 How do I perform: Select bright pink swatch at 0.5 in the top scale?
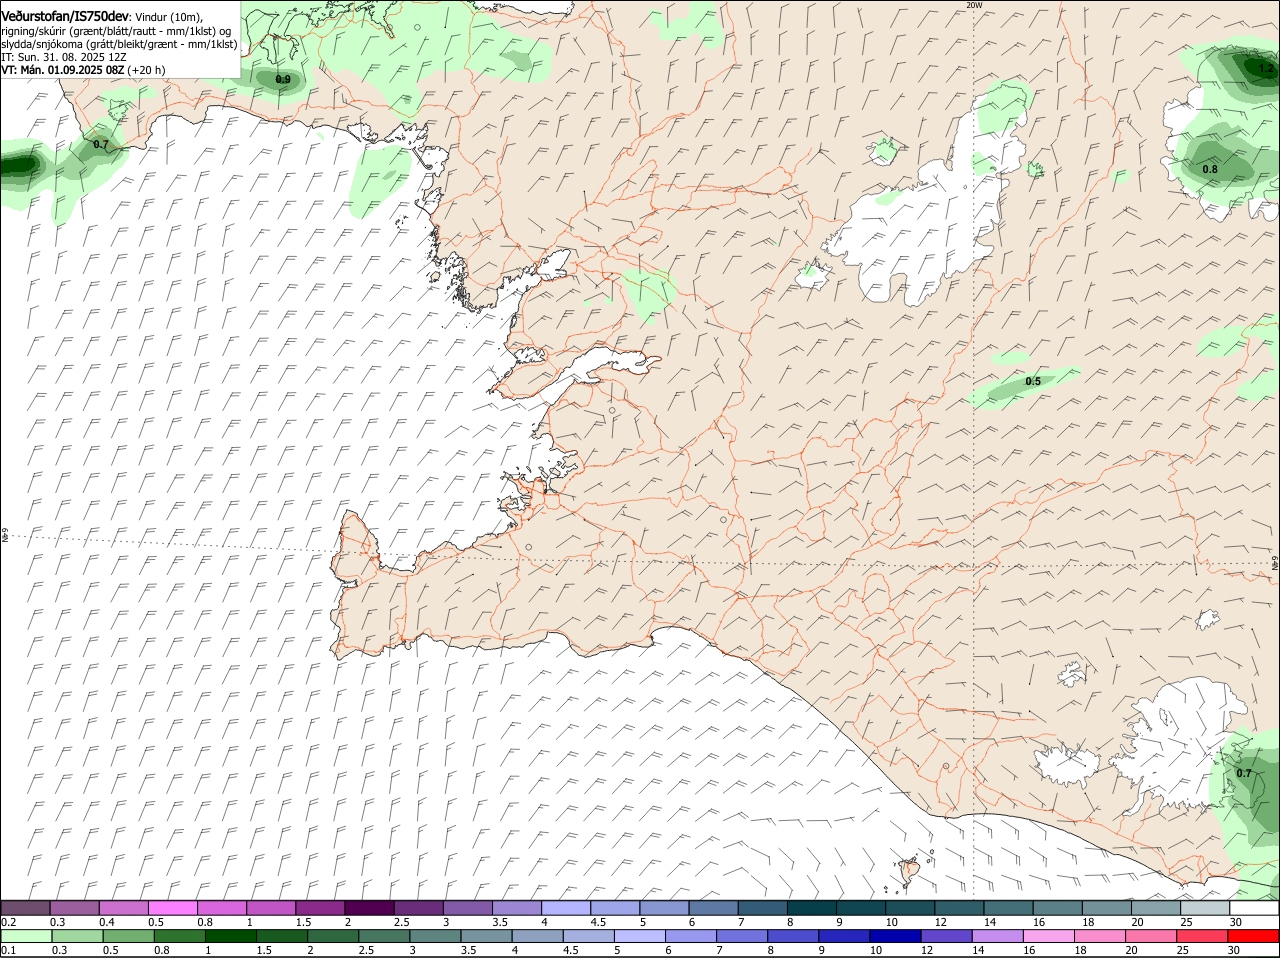(x=173, y=908)
